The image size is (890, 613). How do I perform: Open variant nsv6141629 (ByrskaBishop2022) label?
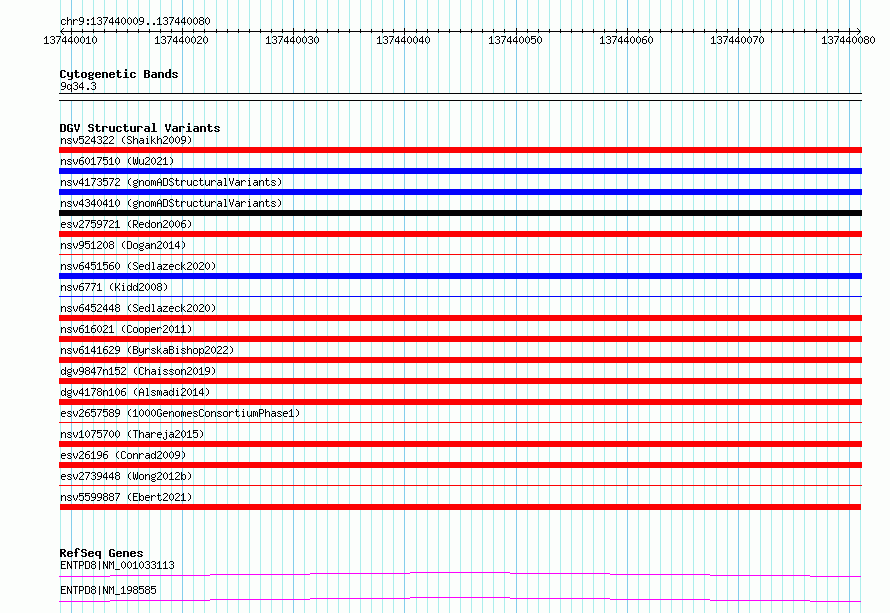(147, 350)
